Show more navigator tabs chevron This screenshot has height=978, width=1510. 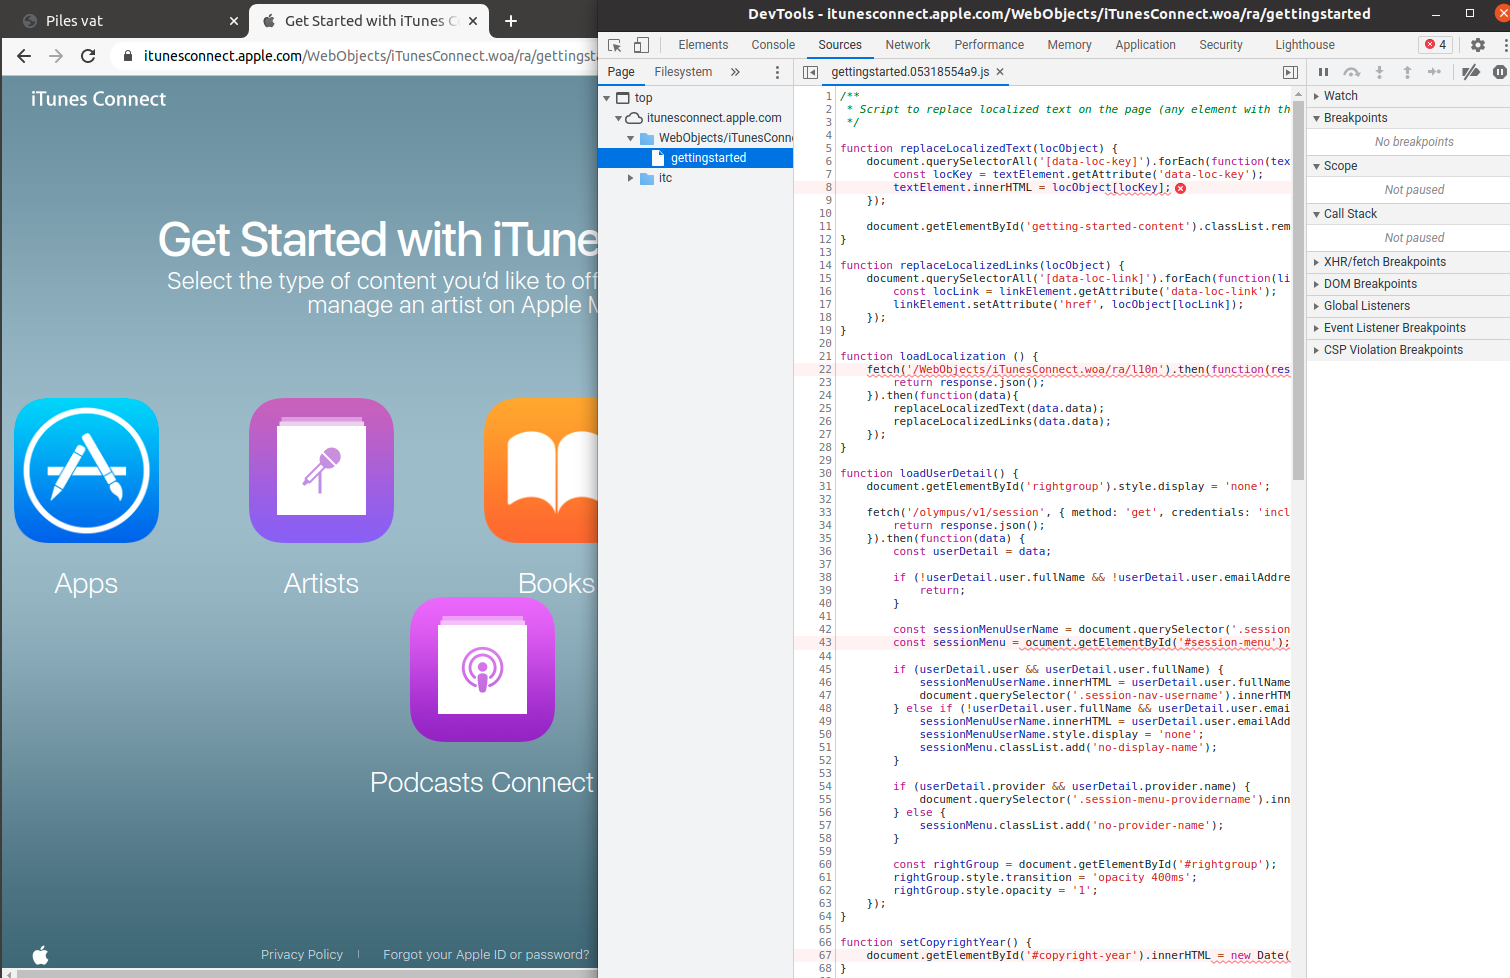pos(735,72)
